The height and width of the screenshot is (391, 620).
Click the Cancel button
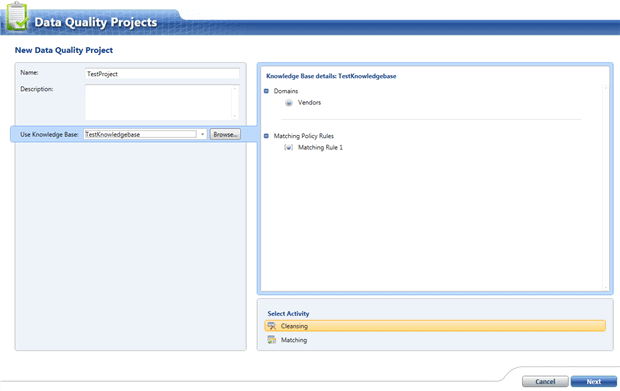(x=545, y=382)
